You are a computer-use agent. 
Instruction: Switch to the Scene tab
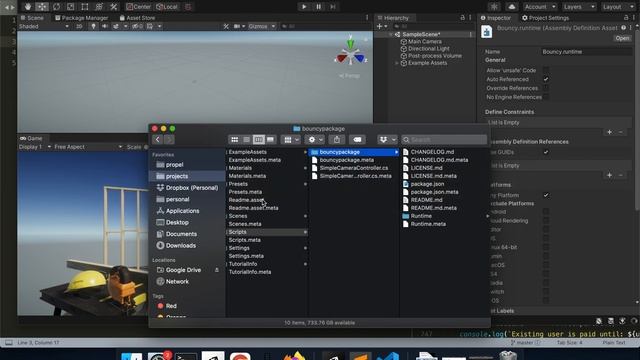32,18
